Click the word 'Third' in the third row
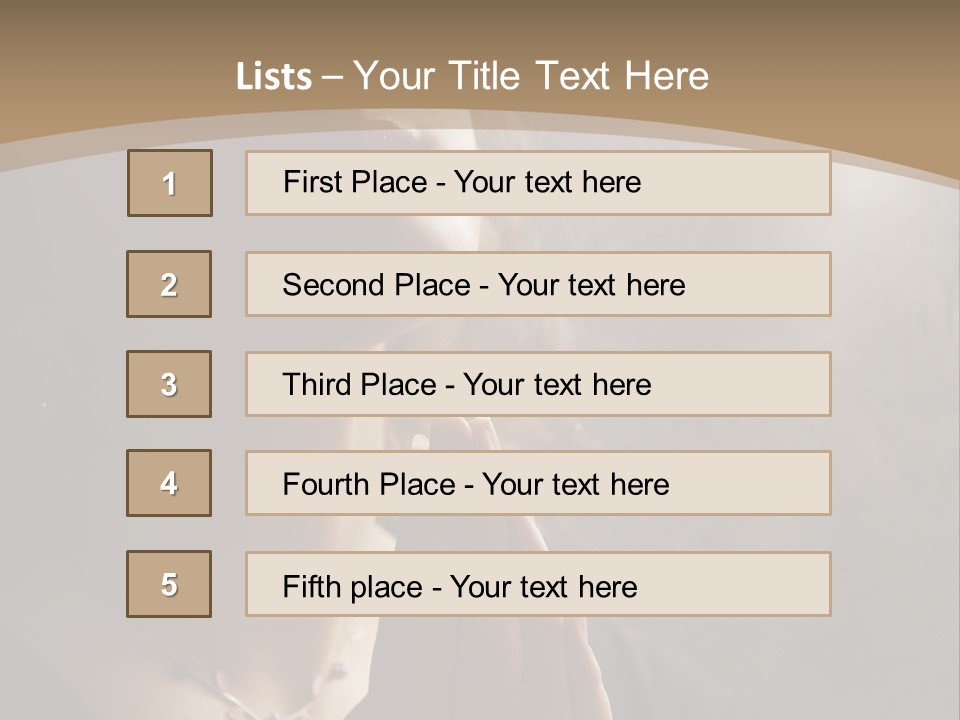Image resolution: width=960 pixels, height=720 pixels. [x=317, y=384]
